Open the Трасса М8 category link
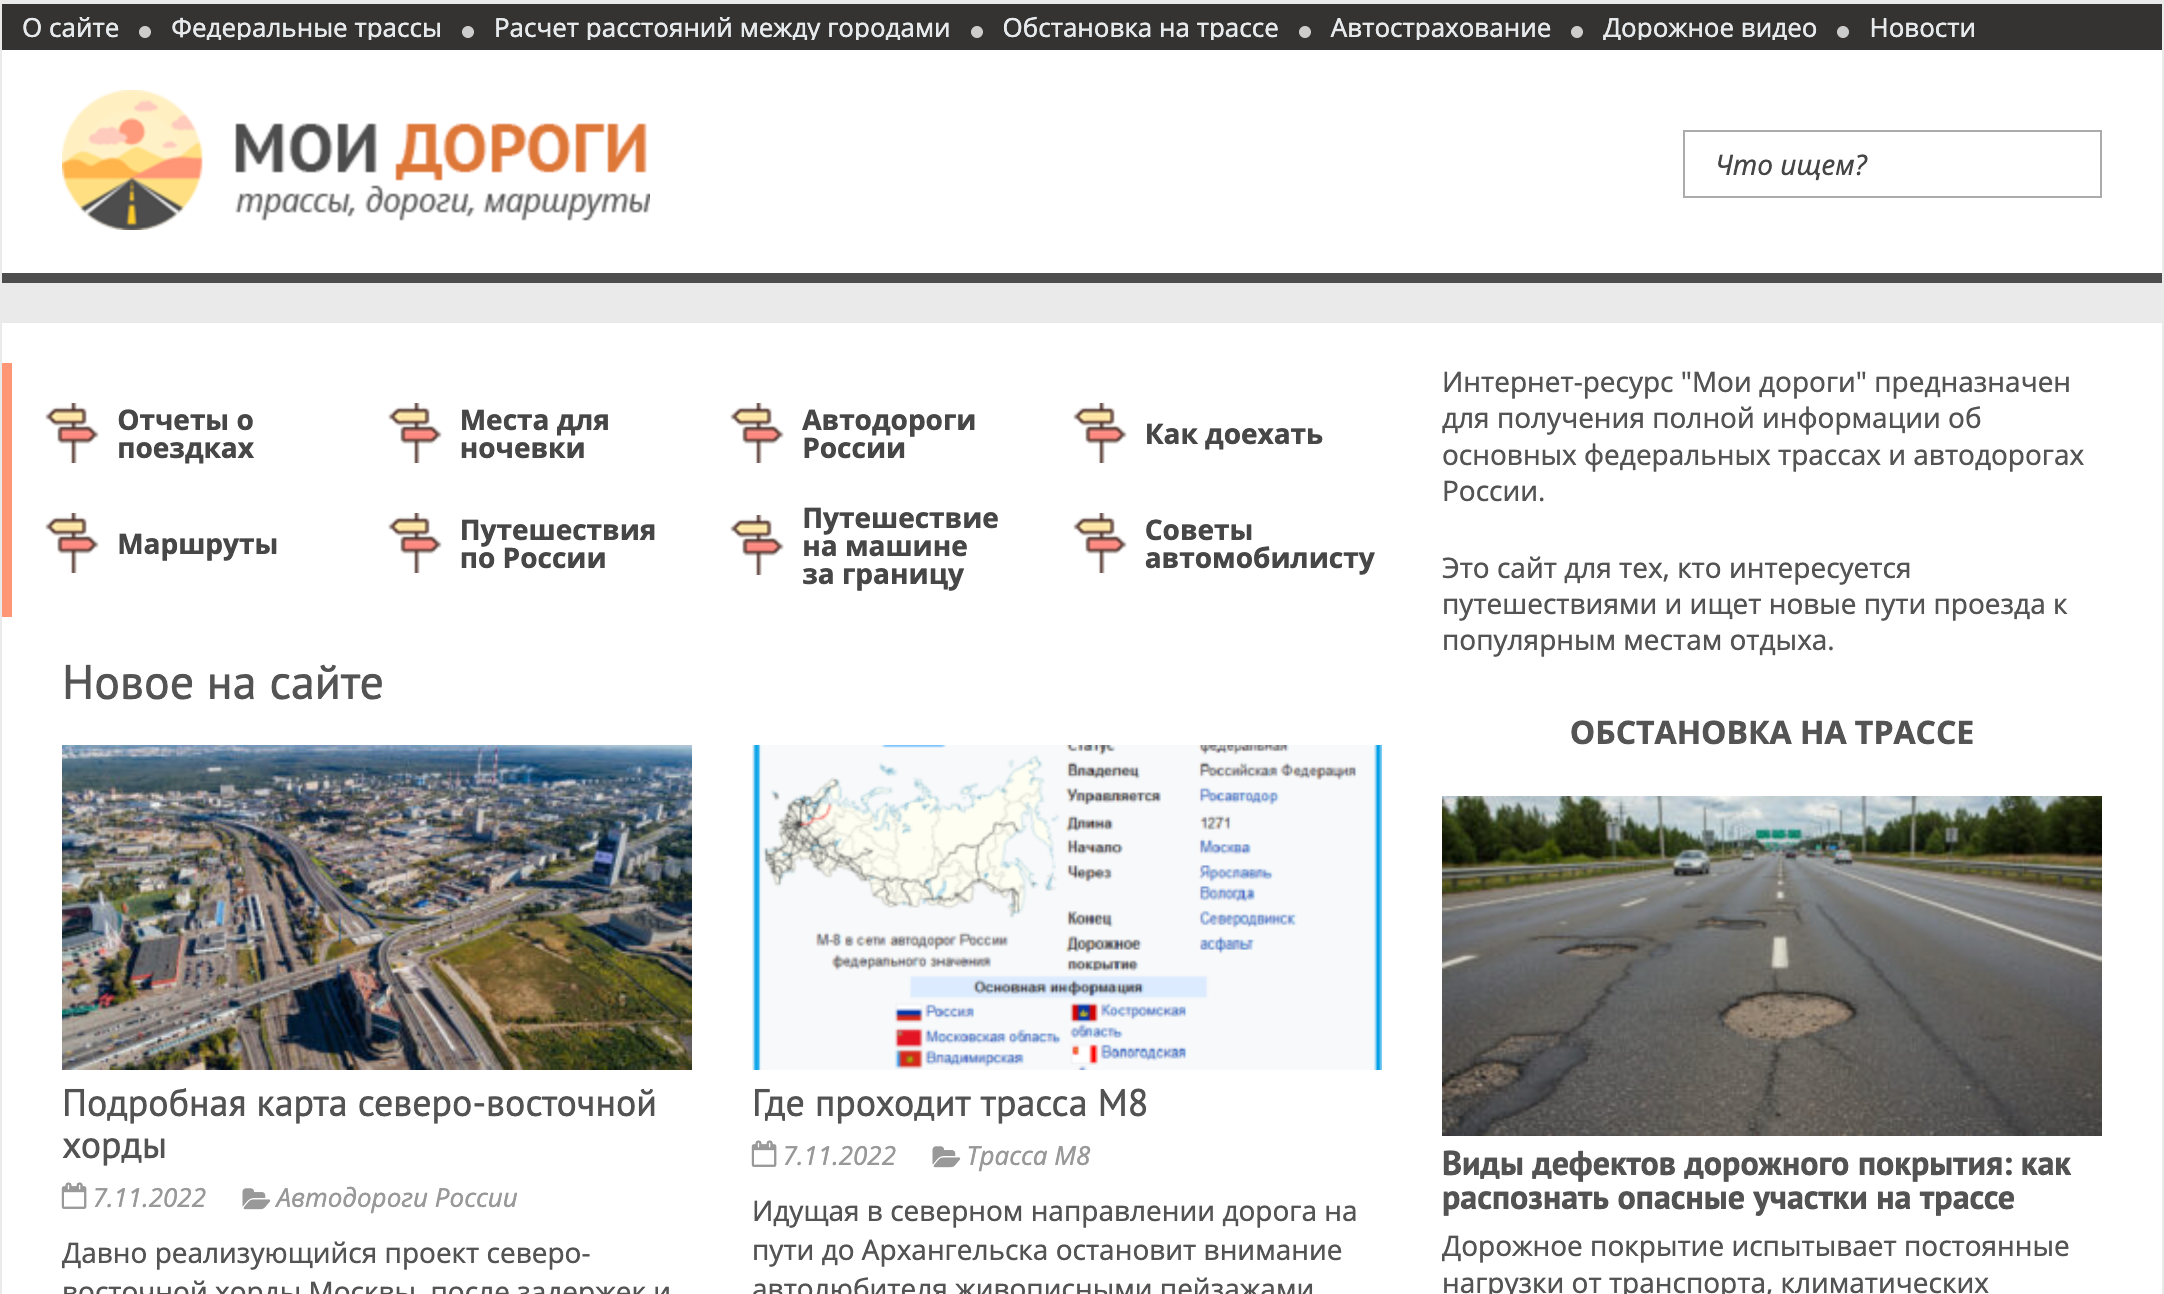The width and height of the screenshot is (2164, 1294). 1028,1156
